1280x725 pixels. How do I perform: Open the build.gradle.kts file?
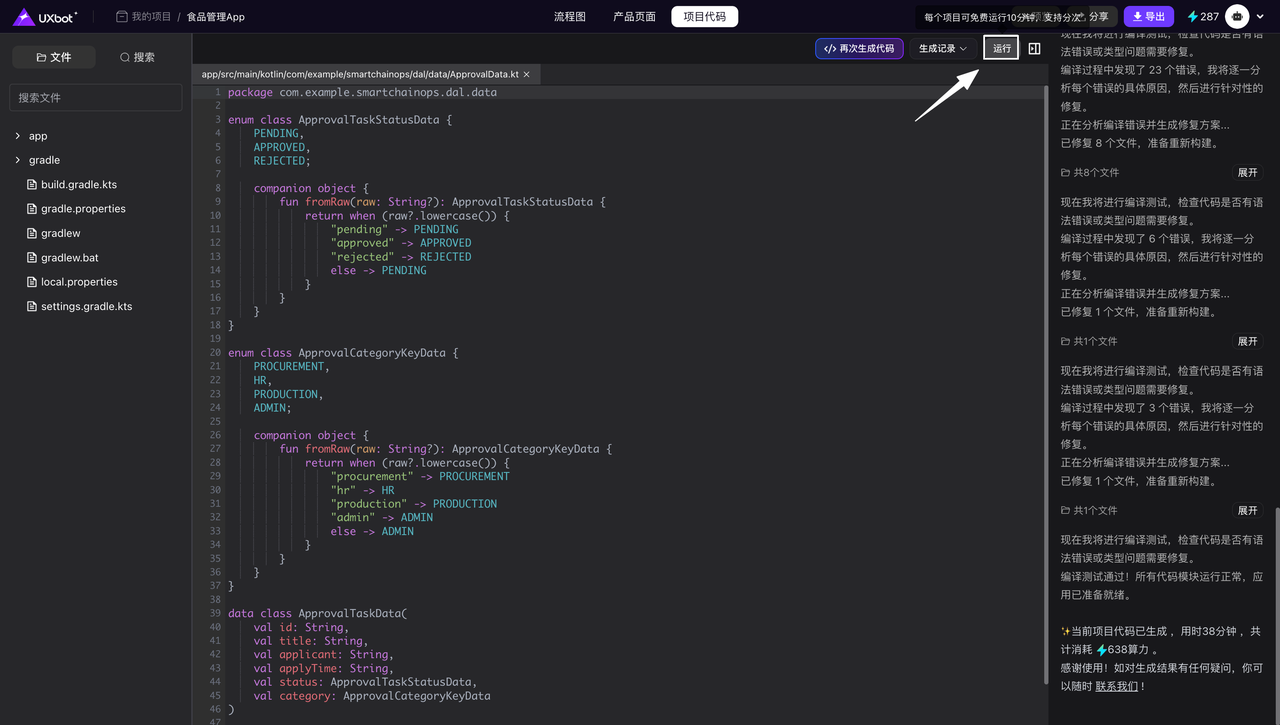(x=79, y=185)
